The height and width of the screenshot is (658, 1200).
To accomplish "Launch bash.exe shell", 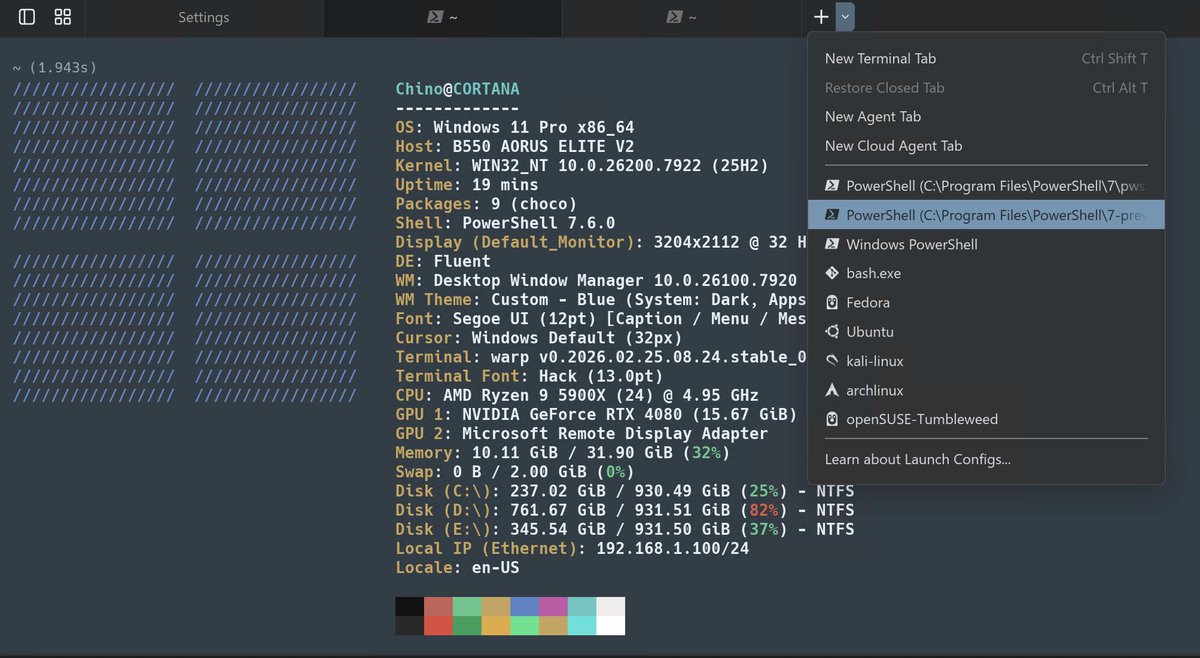I will pos(986,273).
